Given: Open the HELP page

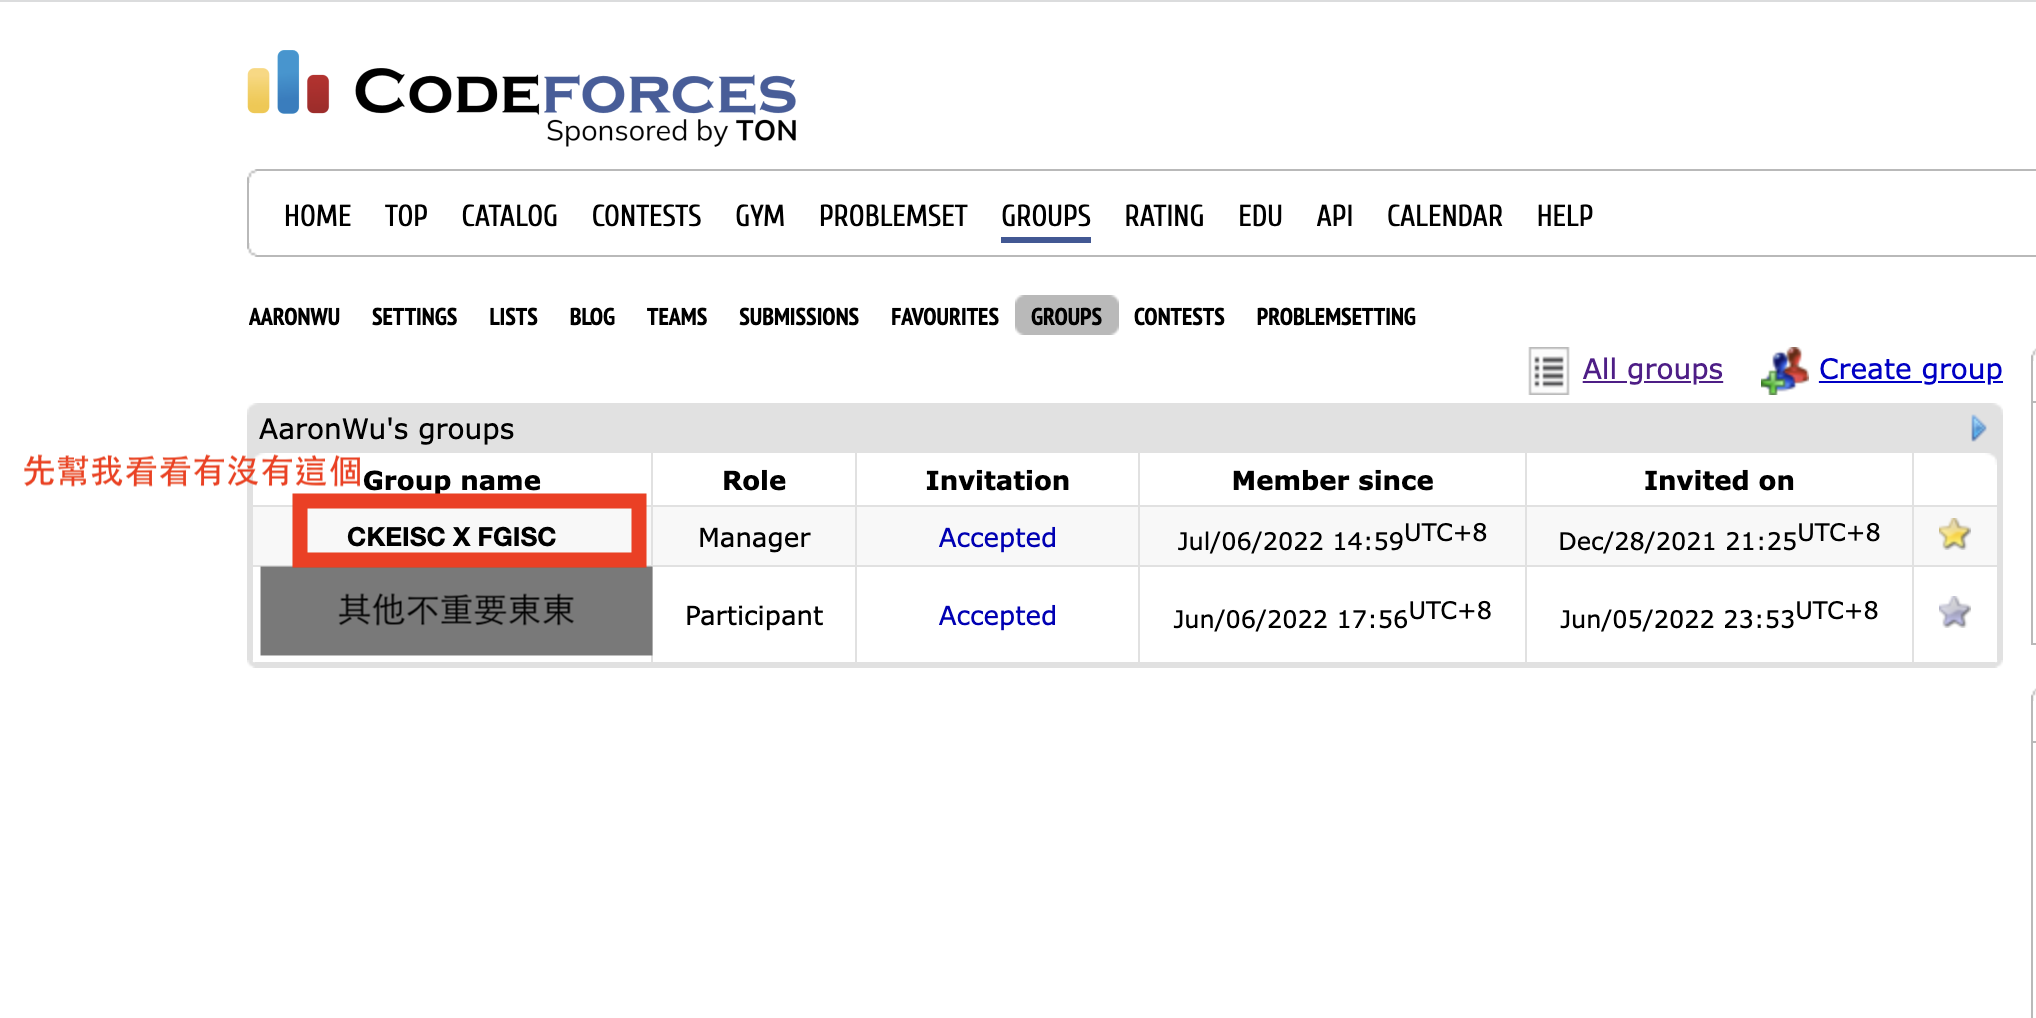Looking at the screenshot, I should [x=1564, y=216].
